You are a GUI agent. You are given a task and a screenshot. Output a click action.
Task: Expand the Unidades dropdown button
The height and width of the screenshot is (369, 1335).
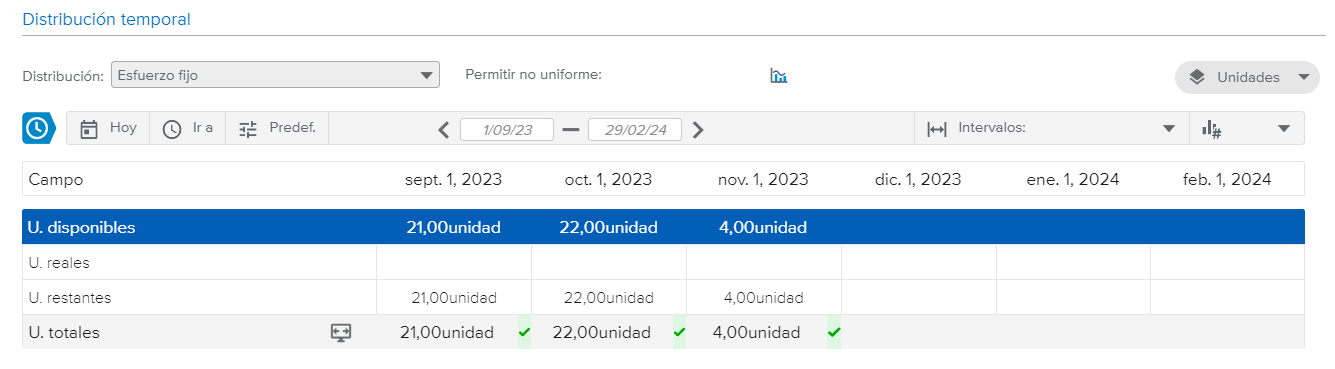coord(1247,77)
